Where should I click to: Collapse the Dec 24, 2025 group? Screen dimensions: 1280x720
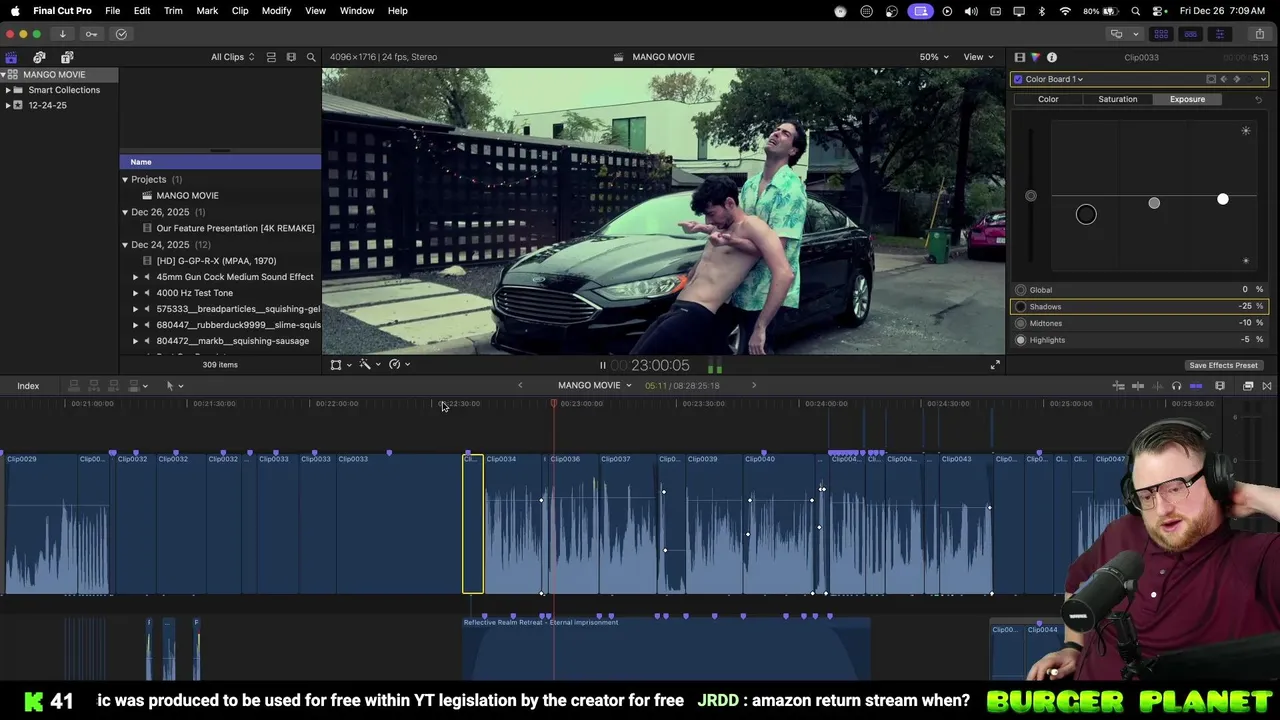[125, 245]
